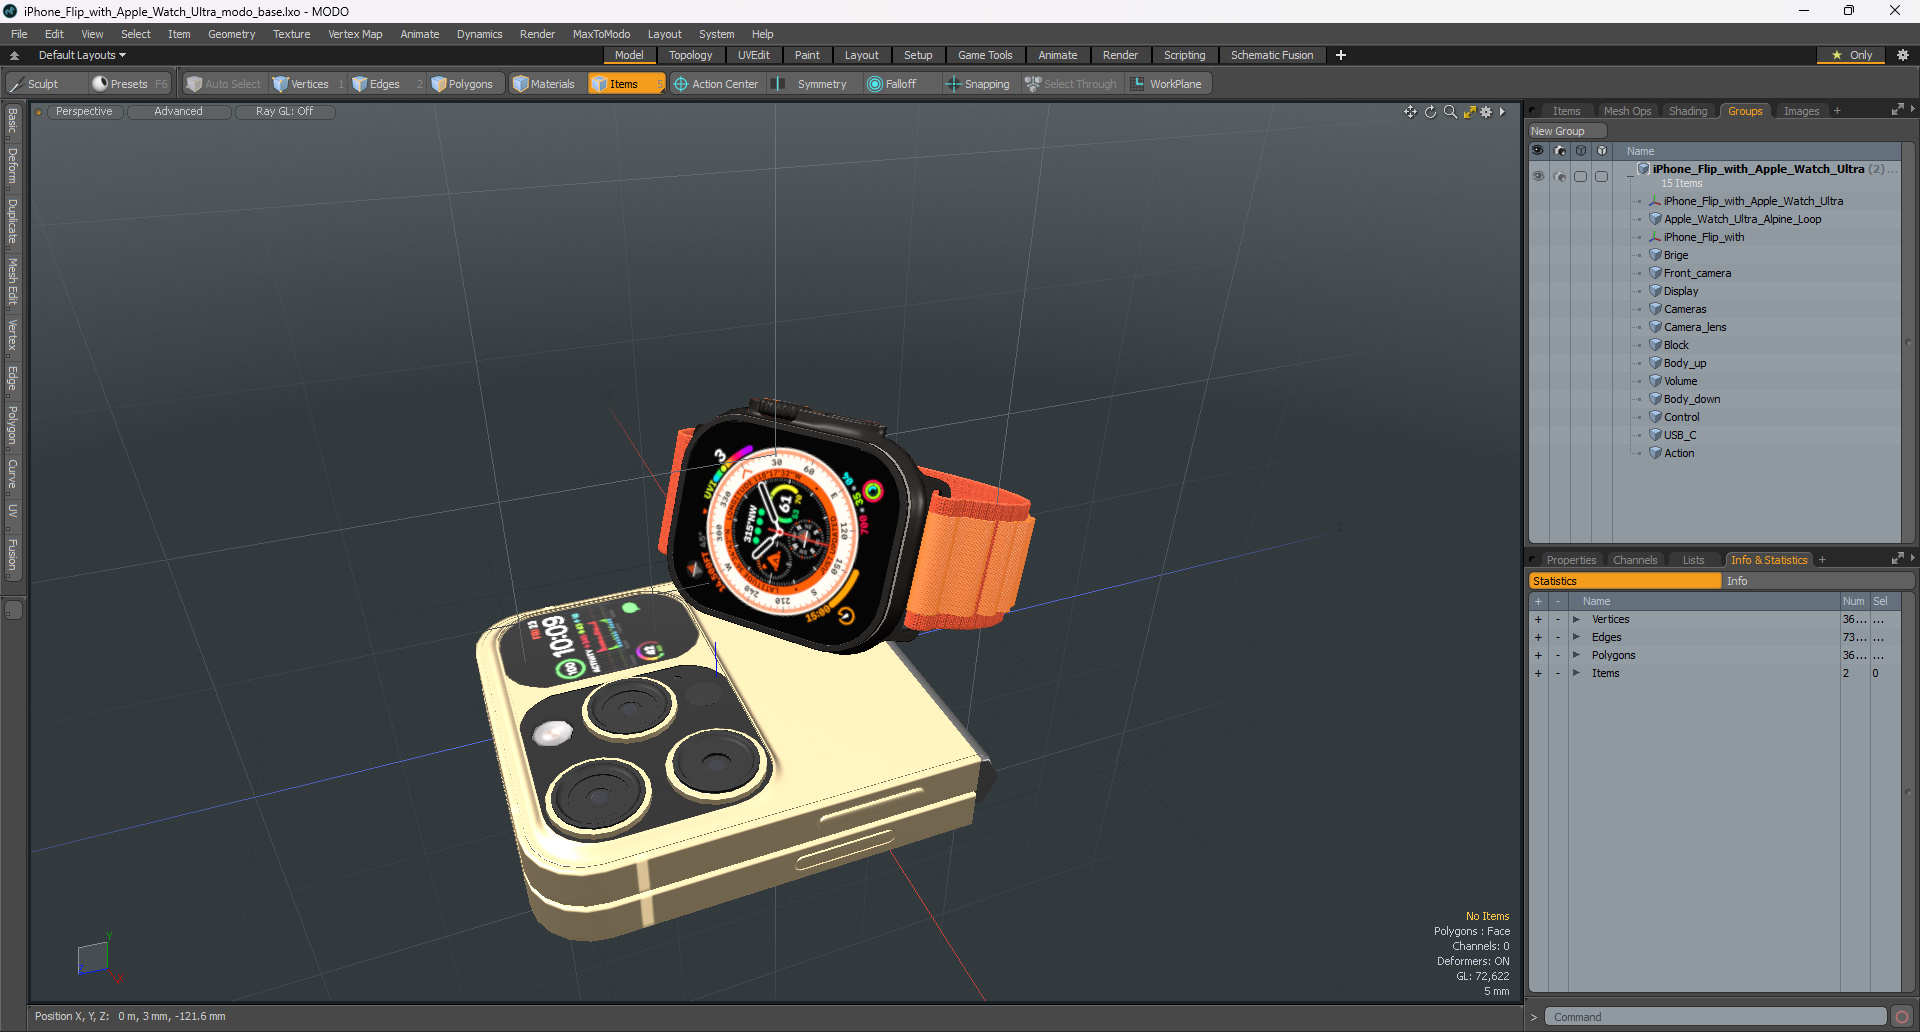Open the Schematic Fusion layout
Viewport: 1920px width, 1032px height.
pos(1272,55)
